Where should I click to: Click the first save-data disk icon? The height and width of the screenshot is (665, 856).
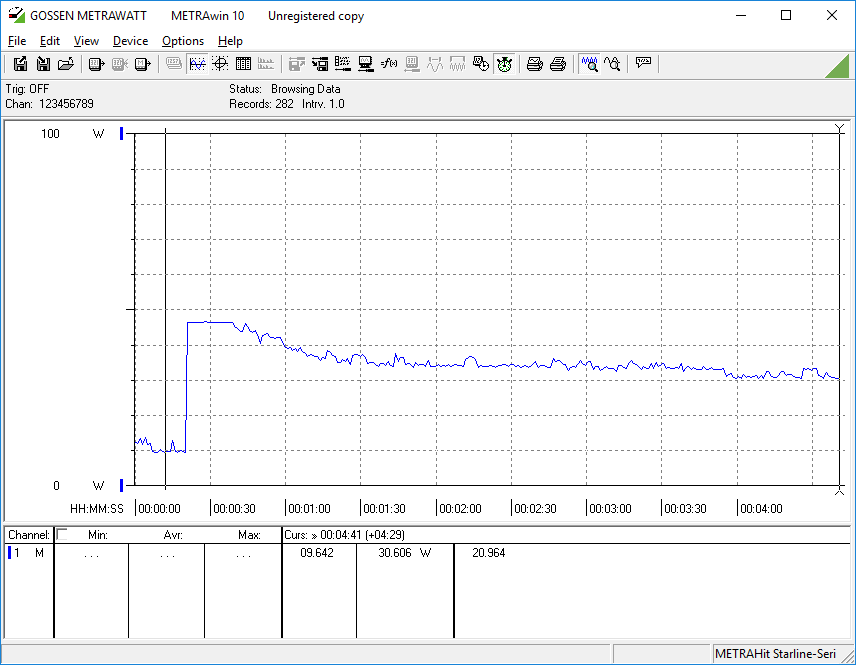point(20,64)
